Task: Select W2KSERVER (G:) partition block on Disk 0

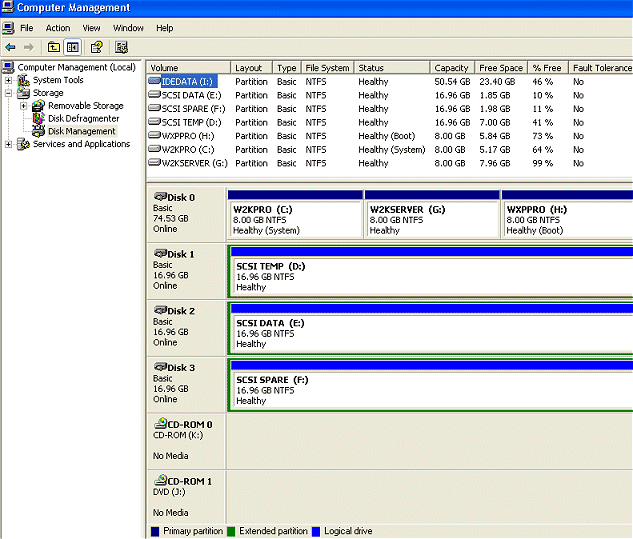Action: tap(432, 214)
